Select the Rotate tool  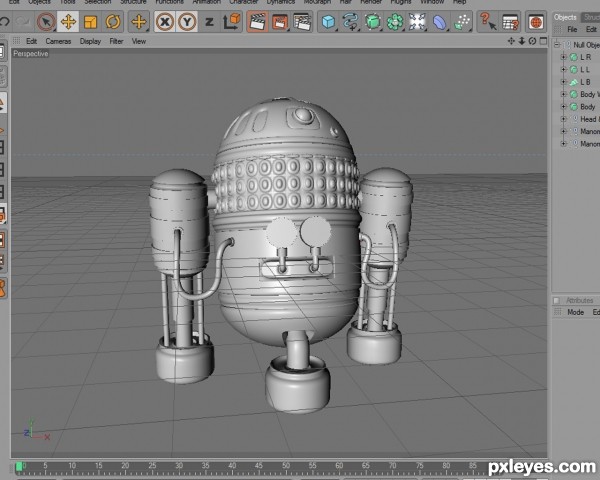113,22
